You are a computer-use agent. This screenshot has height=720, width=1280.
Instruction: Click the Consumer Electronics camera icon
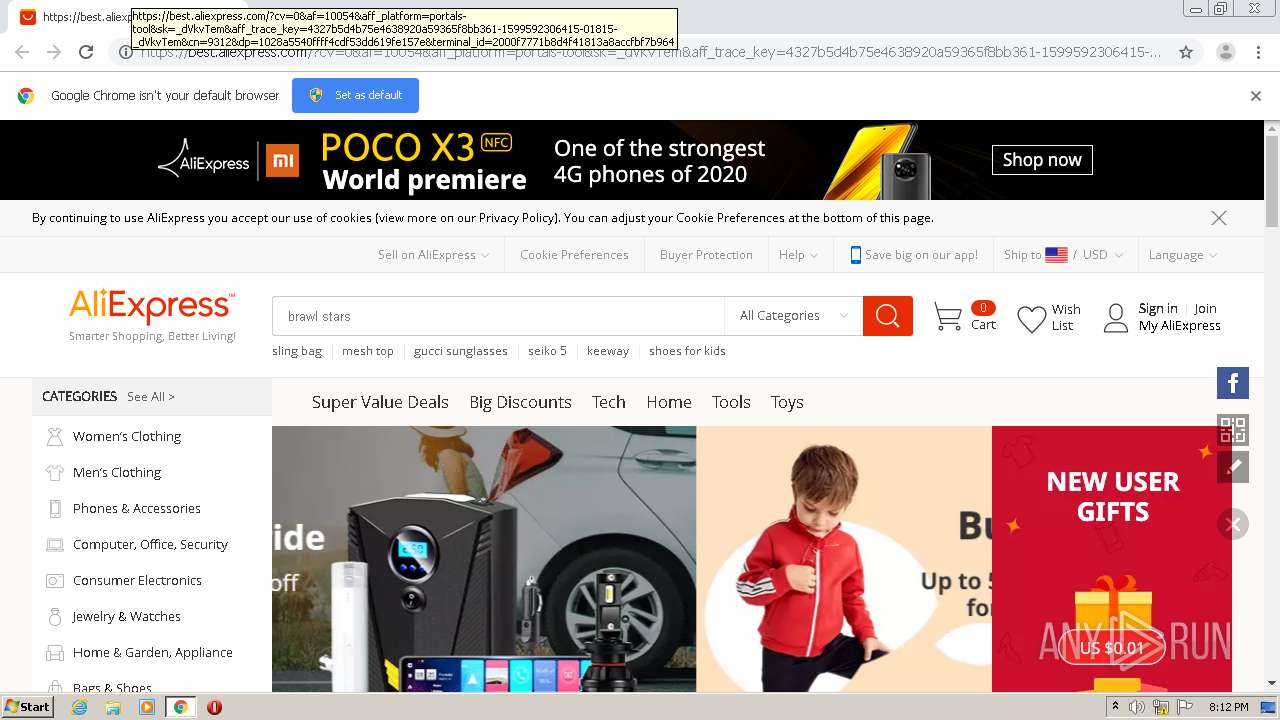pyautogui.click(x=55, y=580)
